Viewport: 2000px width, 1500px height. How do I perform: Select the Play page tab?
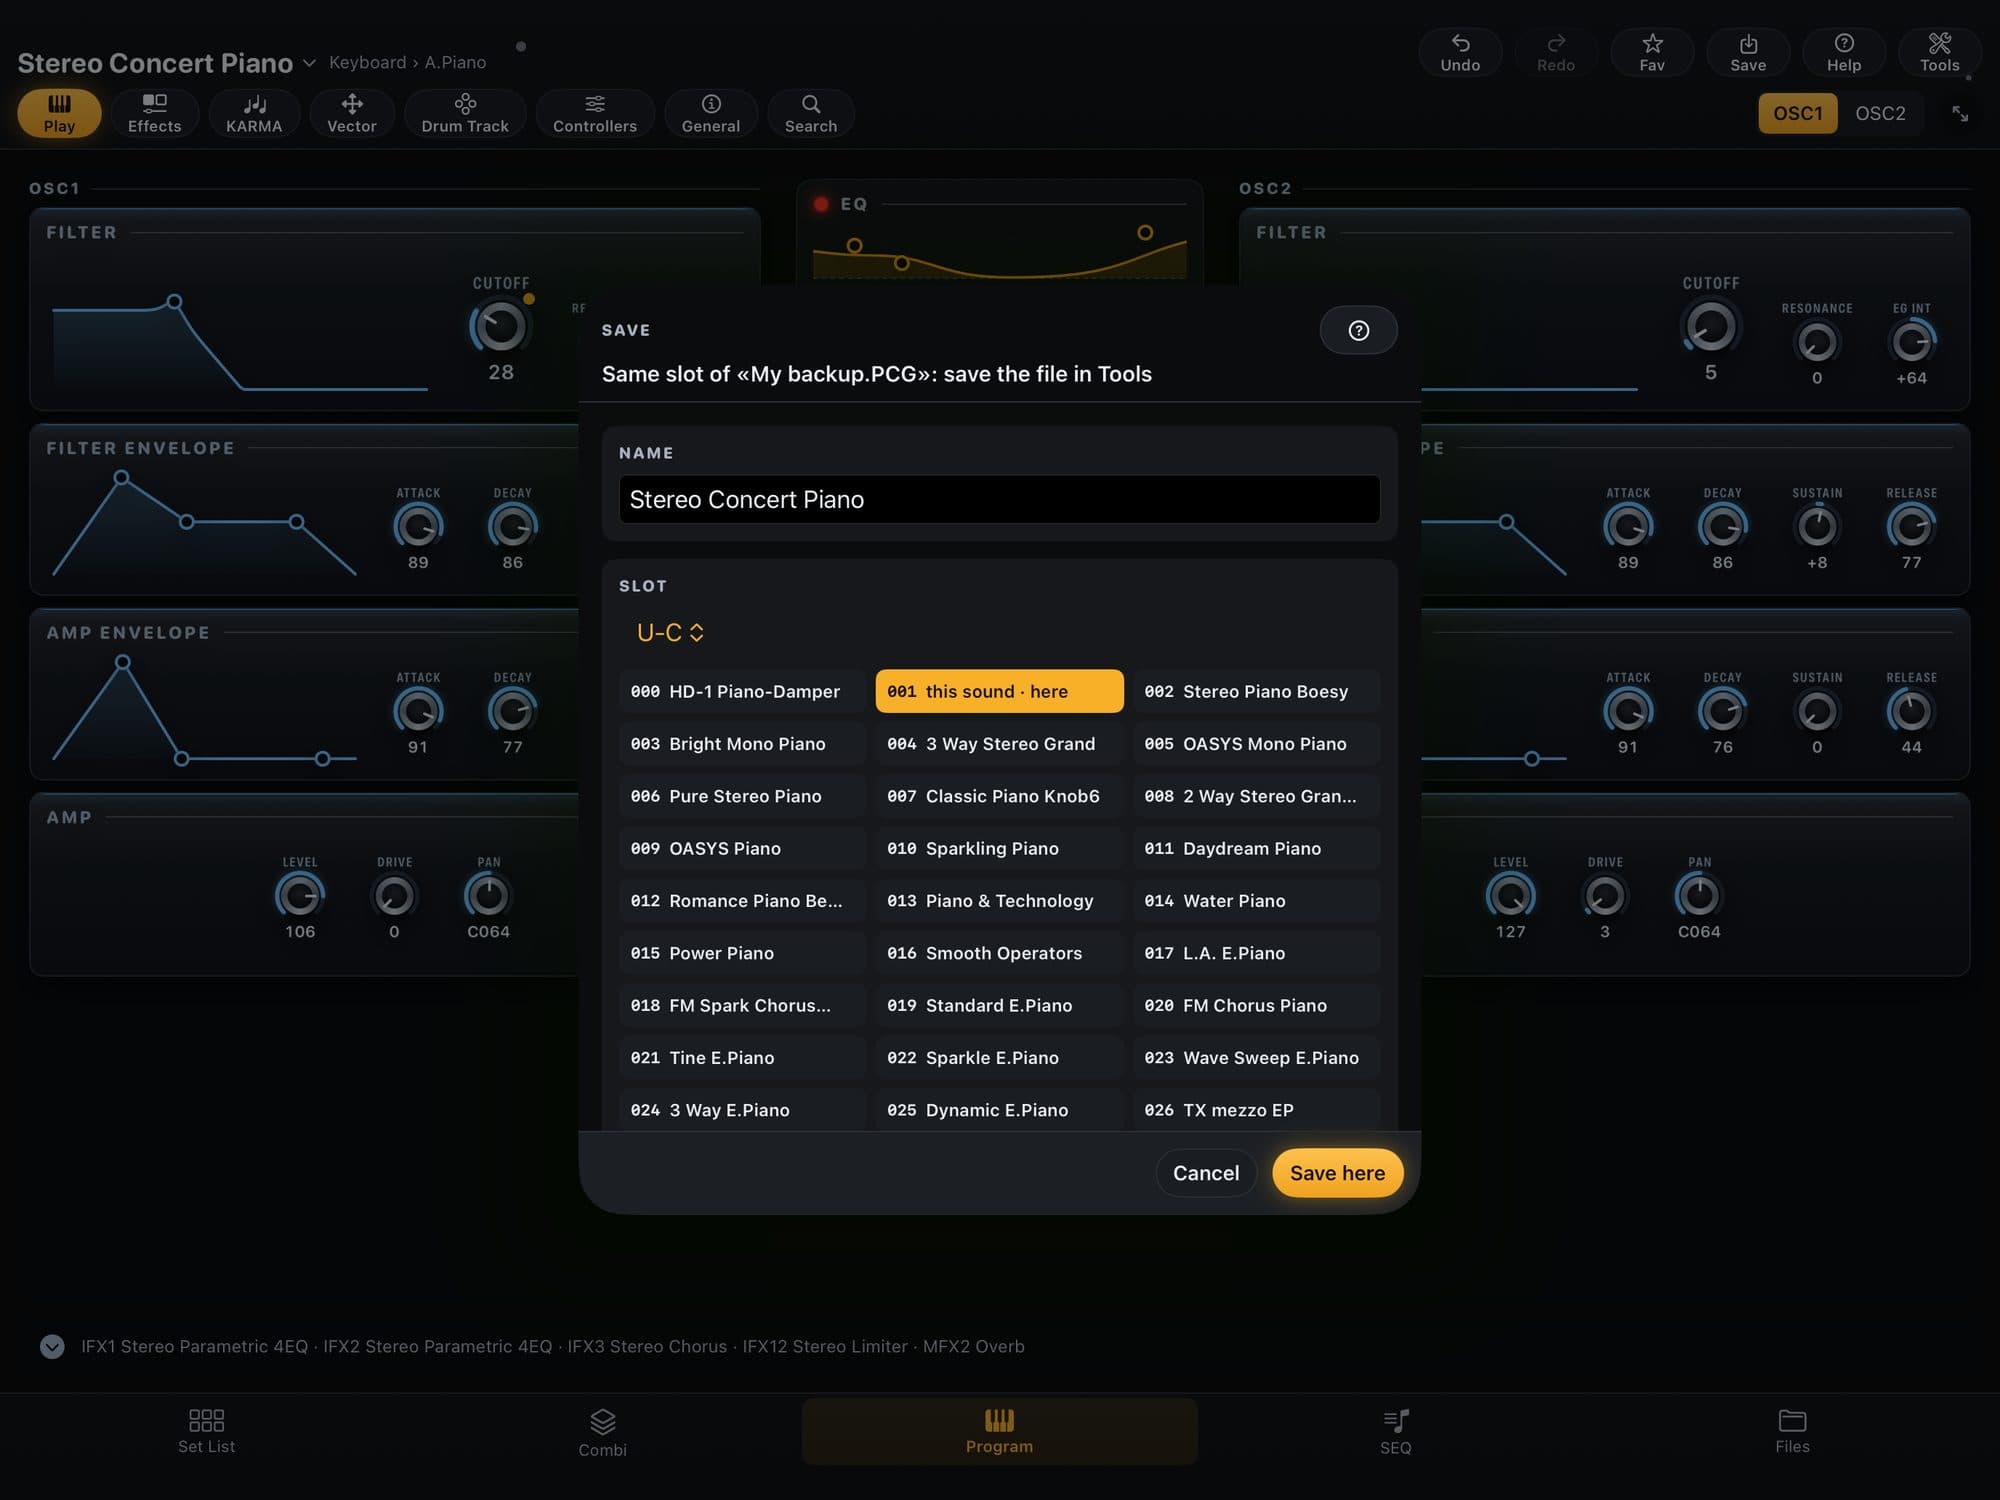[59, 113]
